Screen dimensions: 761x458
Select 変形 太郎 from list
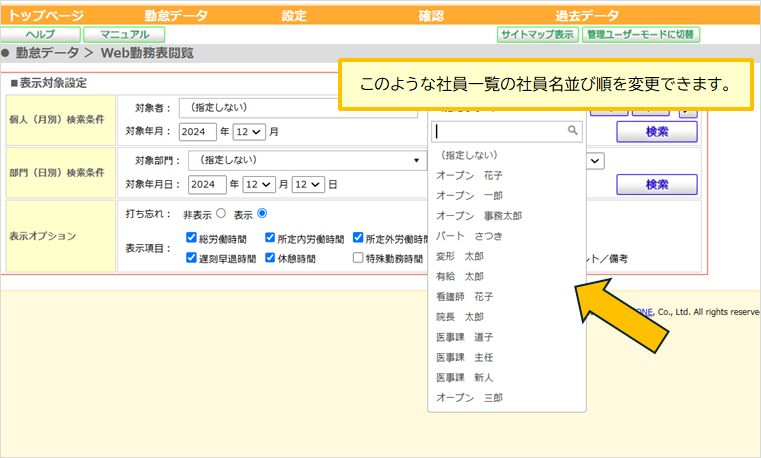[507, 256]
